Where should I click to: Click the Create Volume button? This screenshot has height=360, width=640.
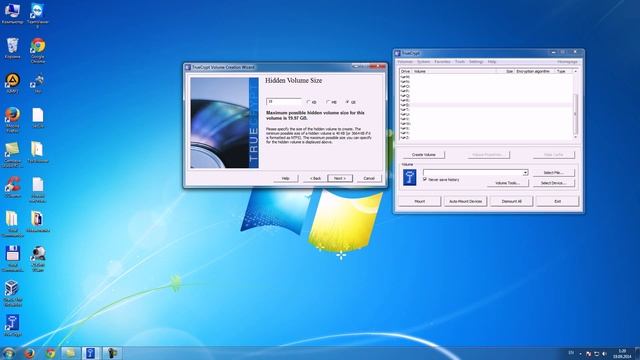pyautogui.click(x=424, y=155)
